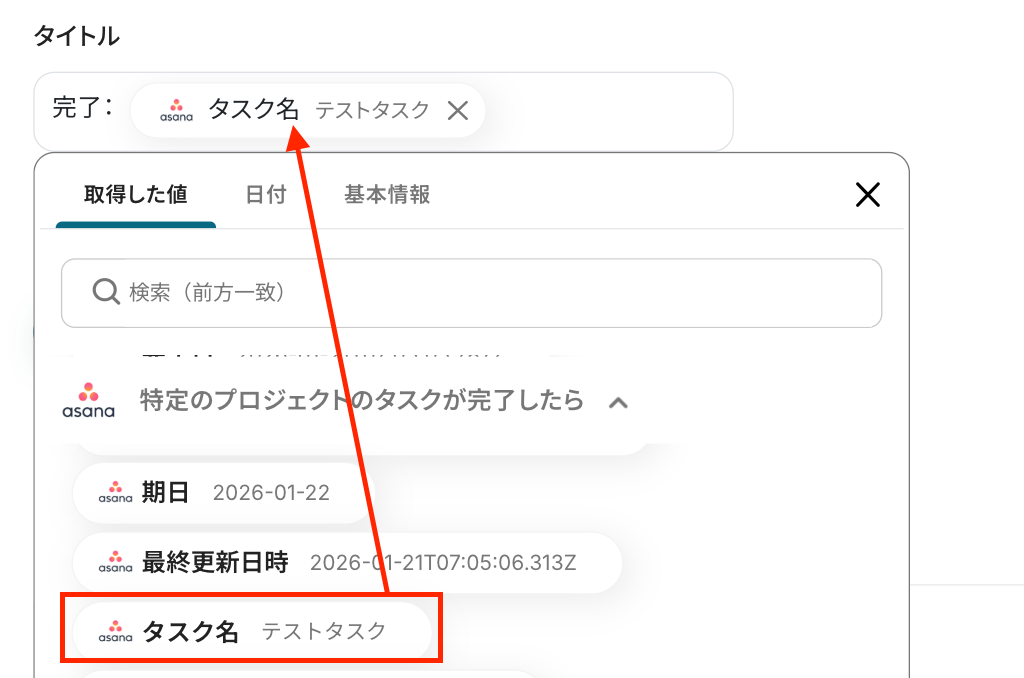
Task: Collapse the asana trigger section with the chevron
Action: coord(618,402)
